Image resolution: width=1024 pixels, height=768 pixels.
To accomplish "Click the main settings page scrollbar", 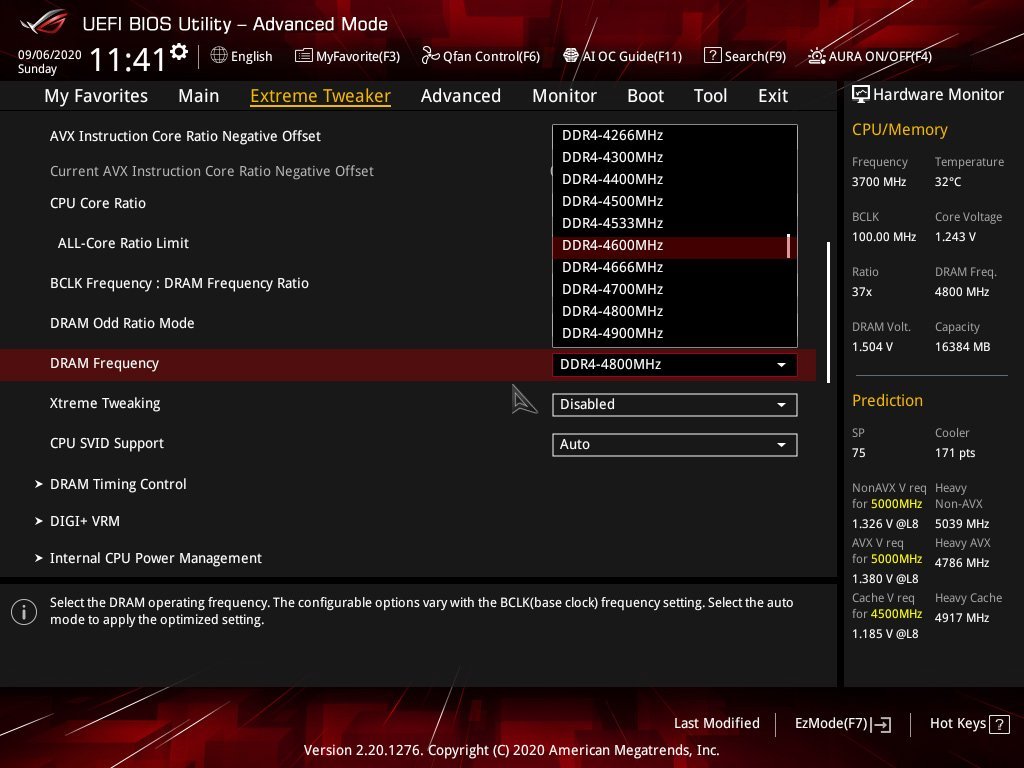I will click(x=828, y=312).
